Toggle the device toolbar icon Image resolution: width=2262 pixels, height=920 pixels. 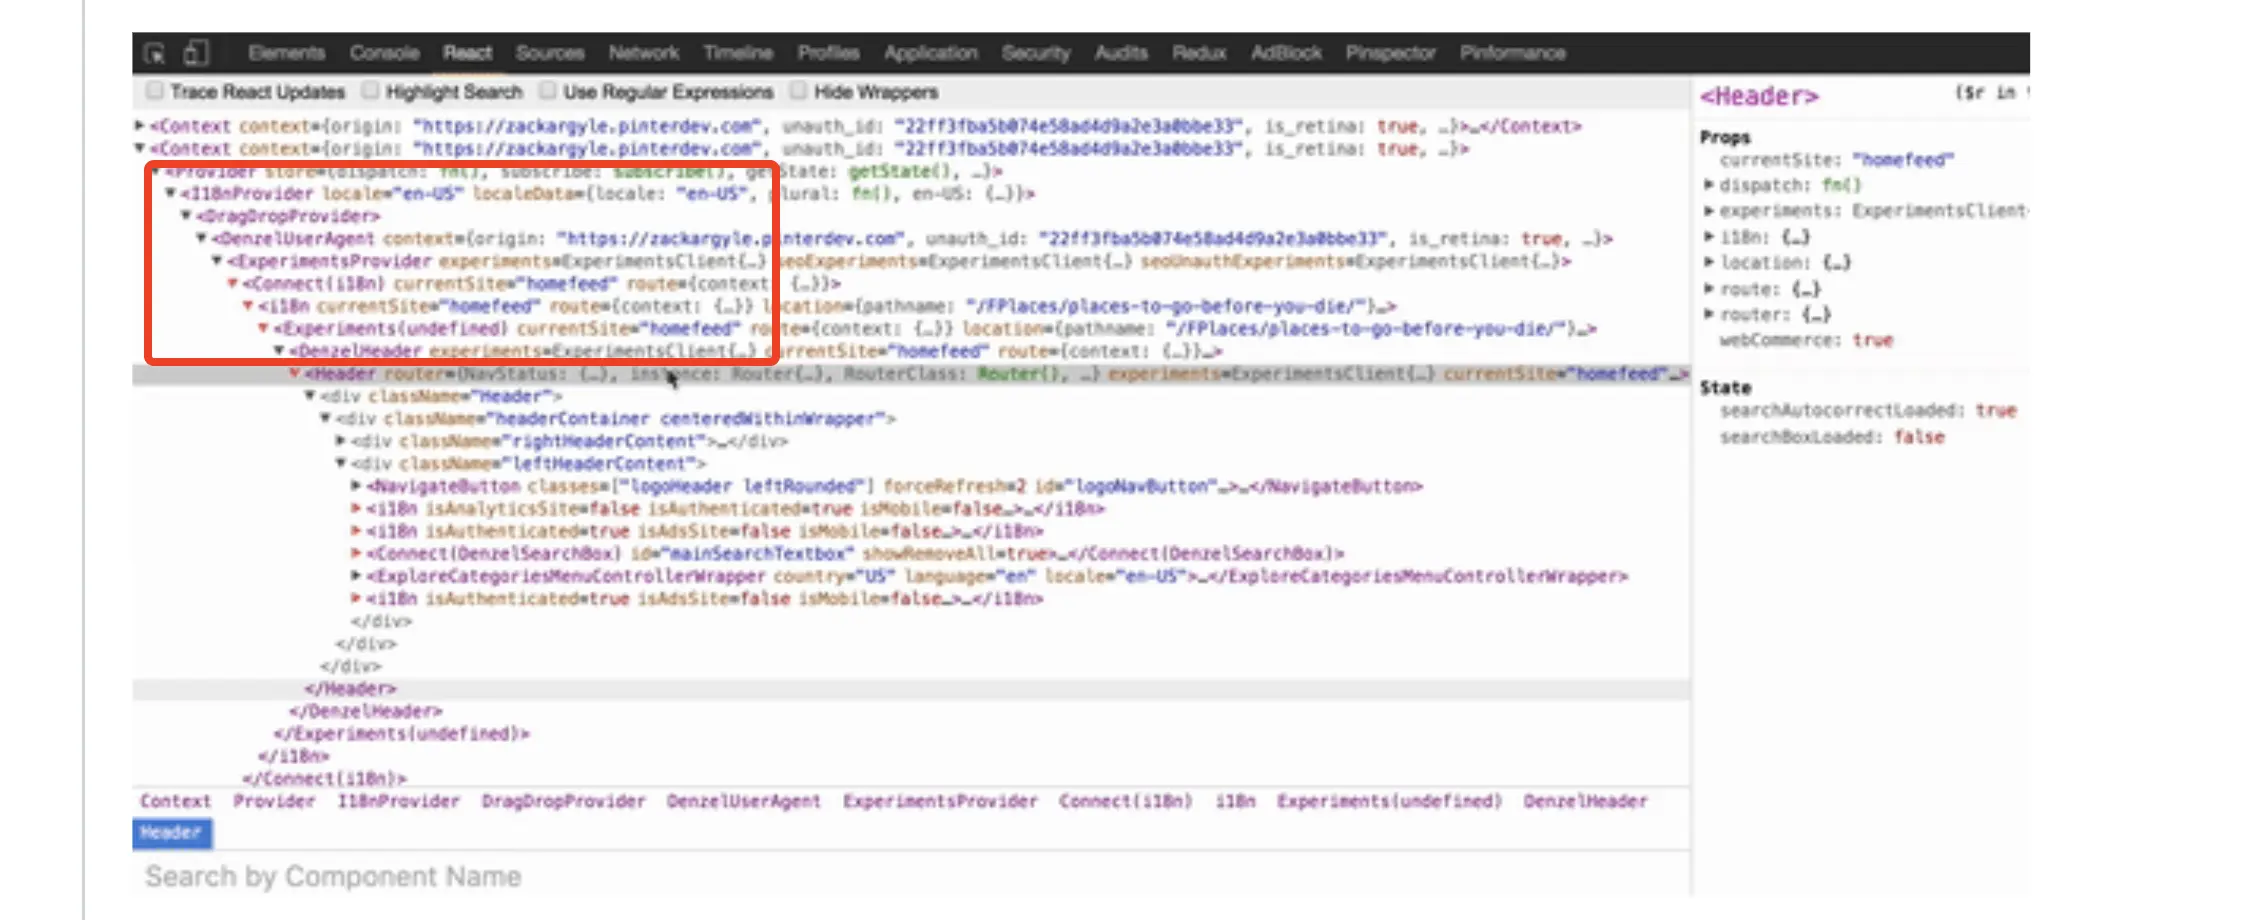click(196, 53)
